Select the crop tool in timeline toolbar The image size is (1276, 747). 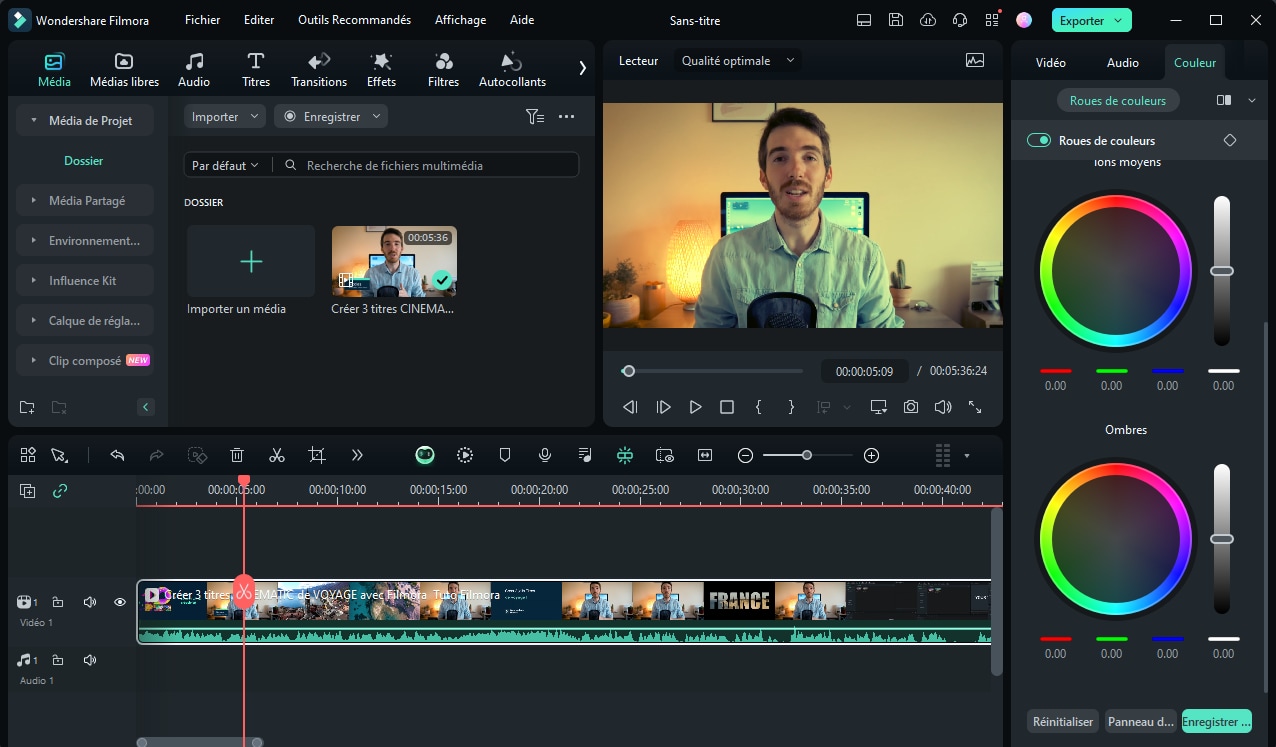[x=317, y=455]
